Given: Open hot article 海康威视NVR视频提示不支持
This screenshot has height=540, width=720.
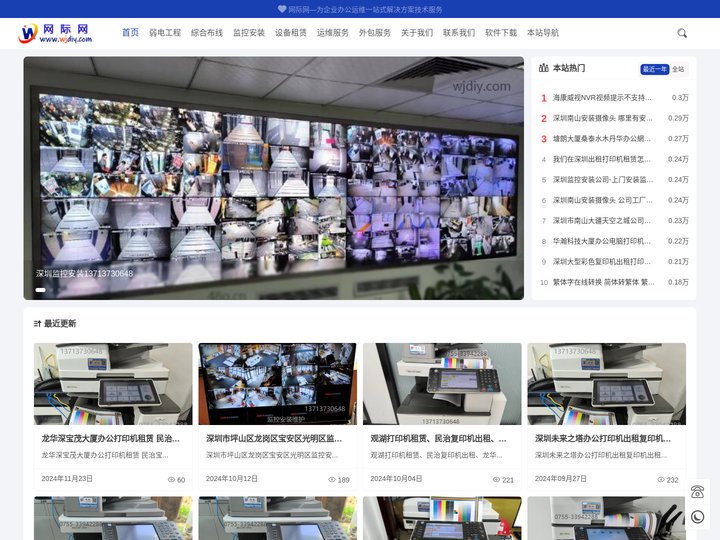Looking at the screenshot, I should [602, 98].
